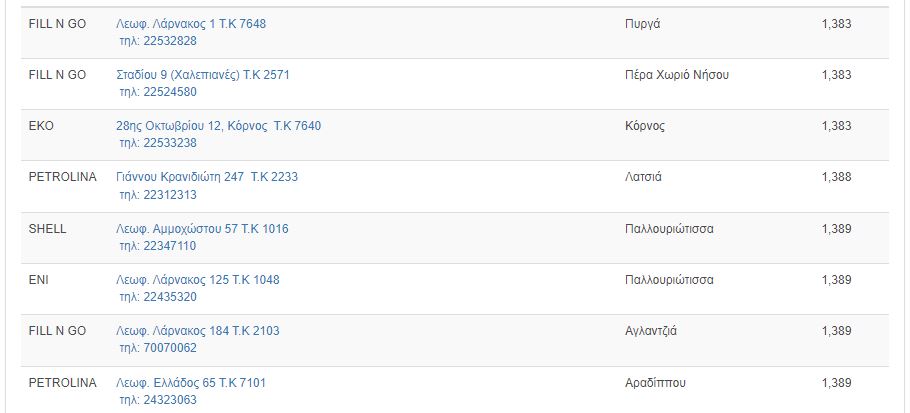Select the SHELL brand cell
The width and height of the screenshot is (910, 413).
point(47,229)
